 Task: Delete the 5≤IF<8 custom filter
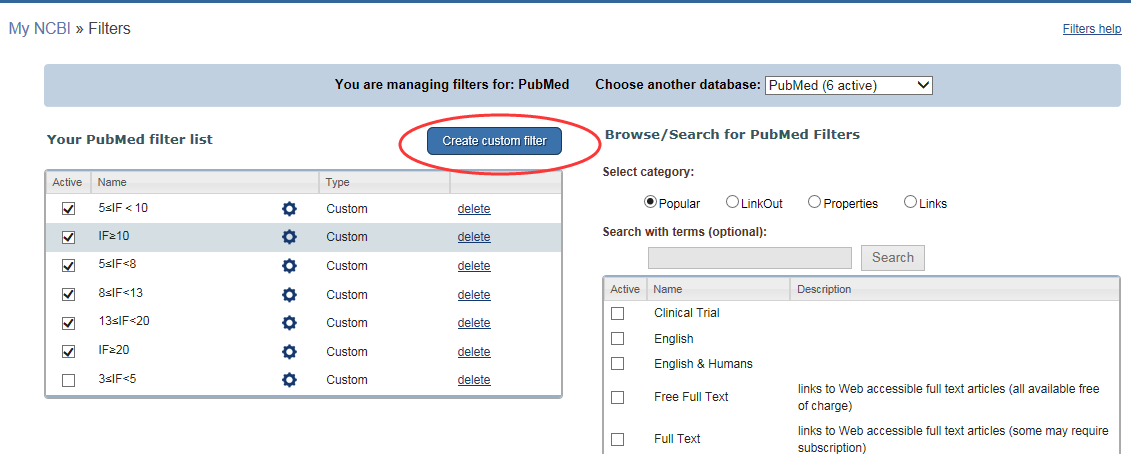[474, 266]
